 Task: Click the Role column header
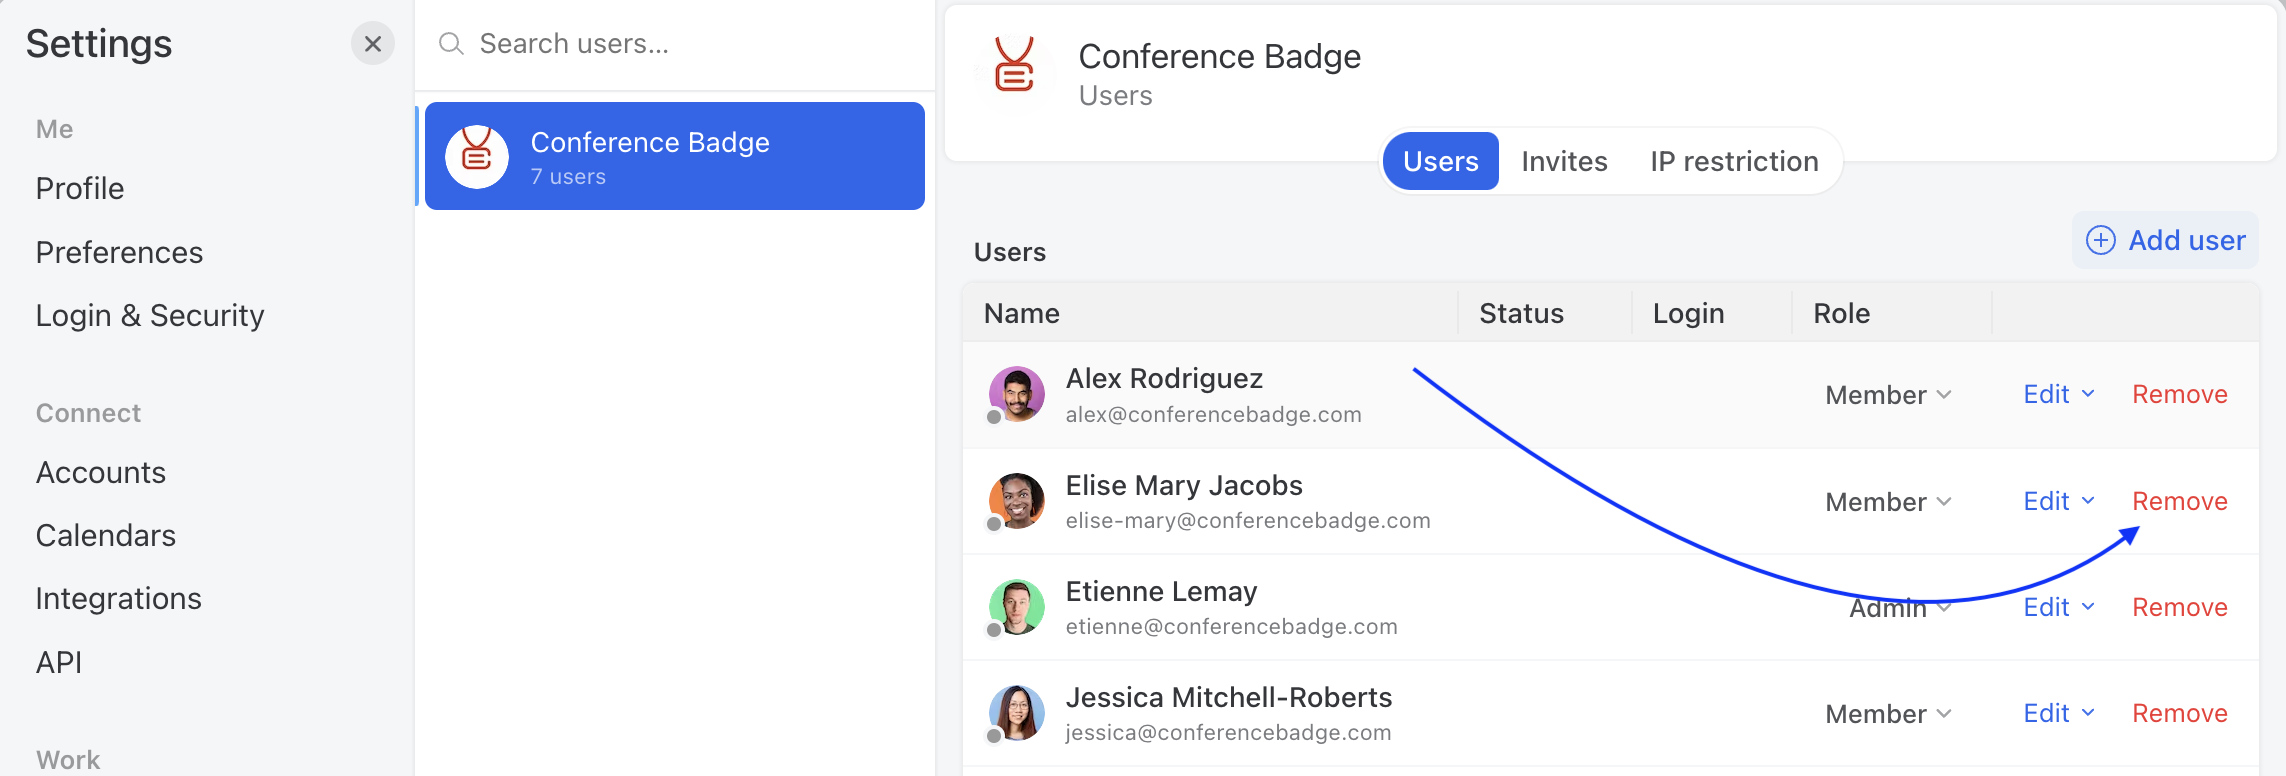tap(1842, 313)
